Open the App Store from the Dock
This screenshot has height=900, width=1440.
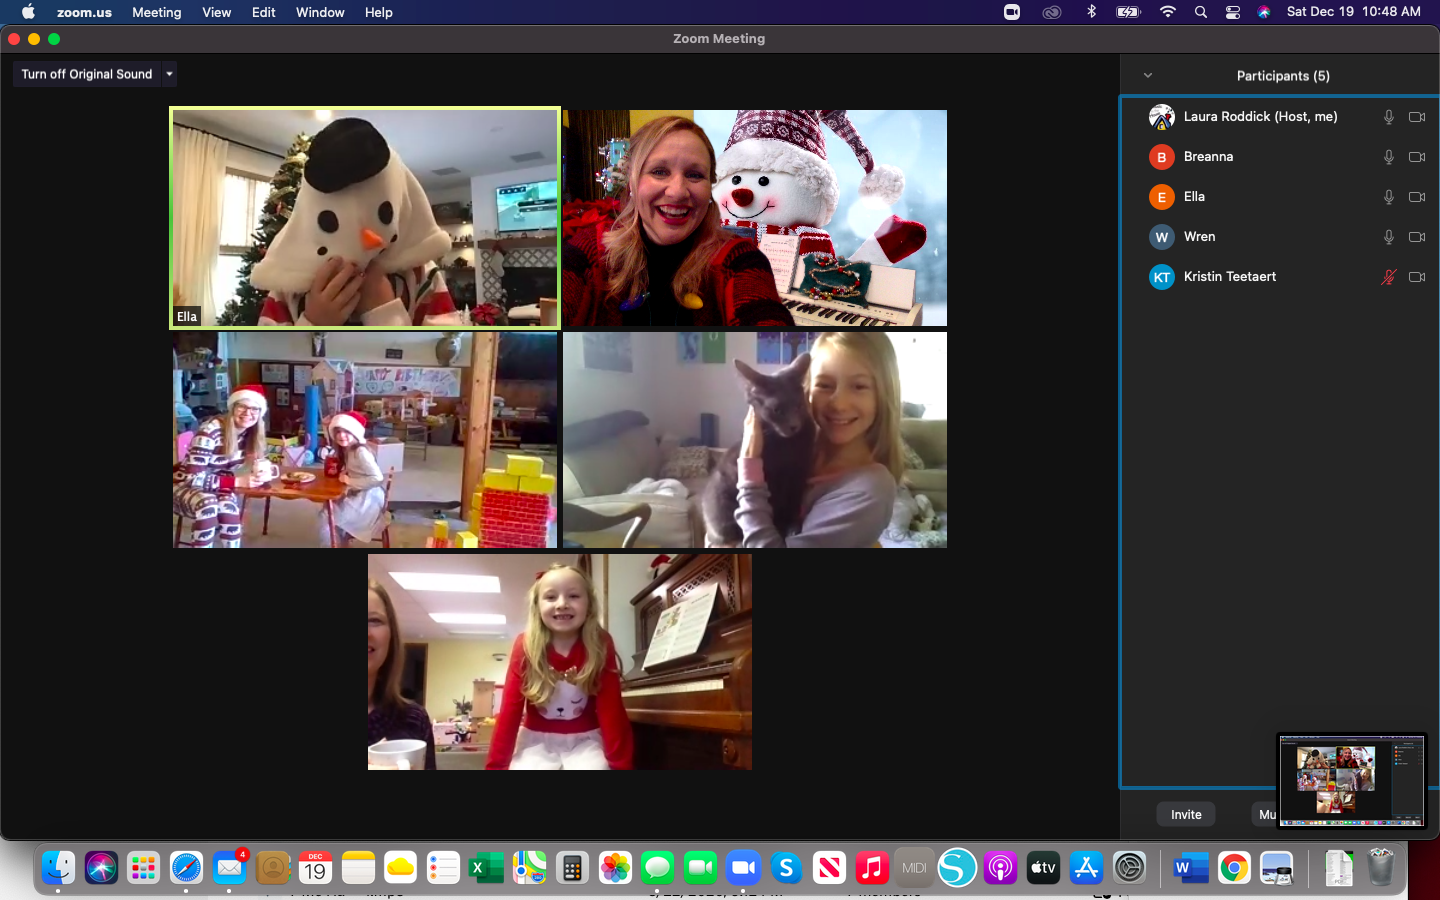(1086, 868)
